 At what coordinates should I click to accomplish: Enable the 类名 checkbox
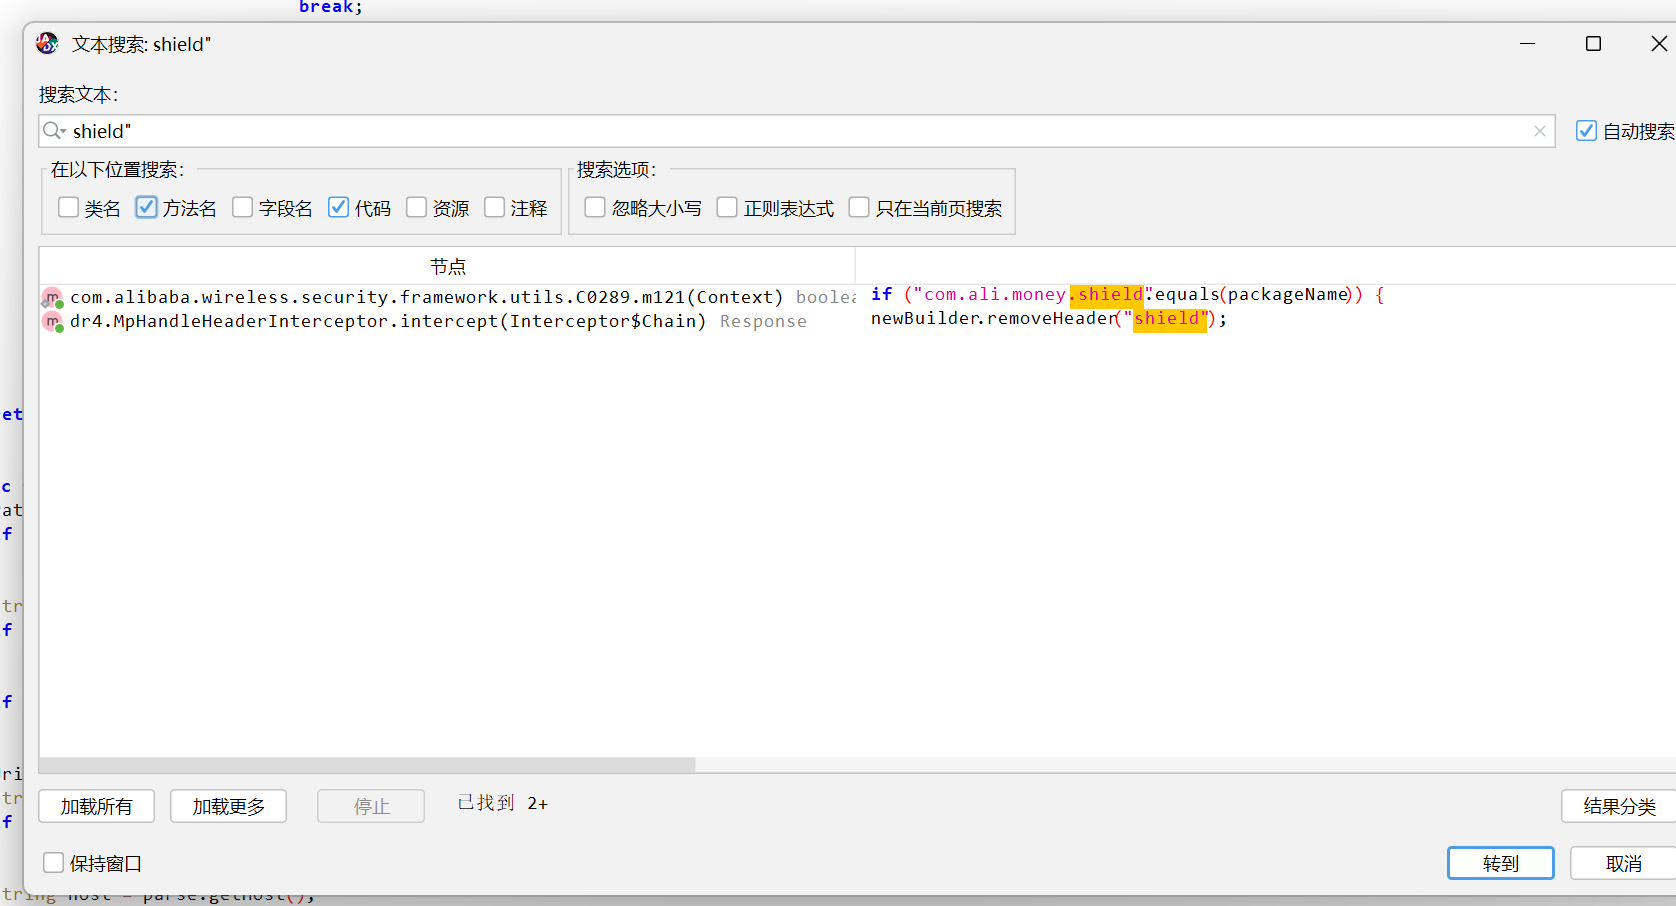coord(68,207)
